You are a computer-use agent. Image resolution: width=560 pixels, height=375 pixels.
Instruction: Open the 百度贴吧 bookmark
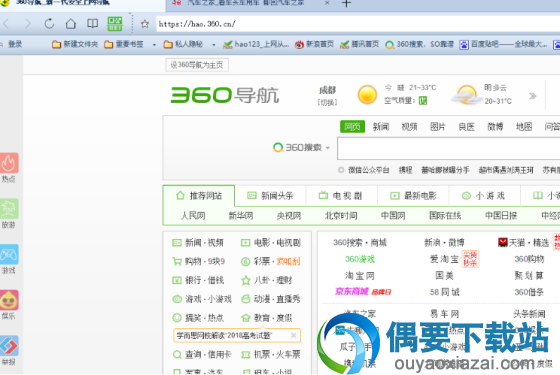click(x=503, y=44)
